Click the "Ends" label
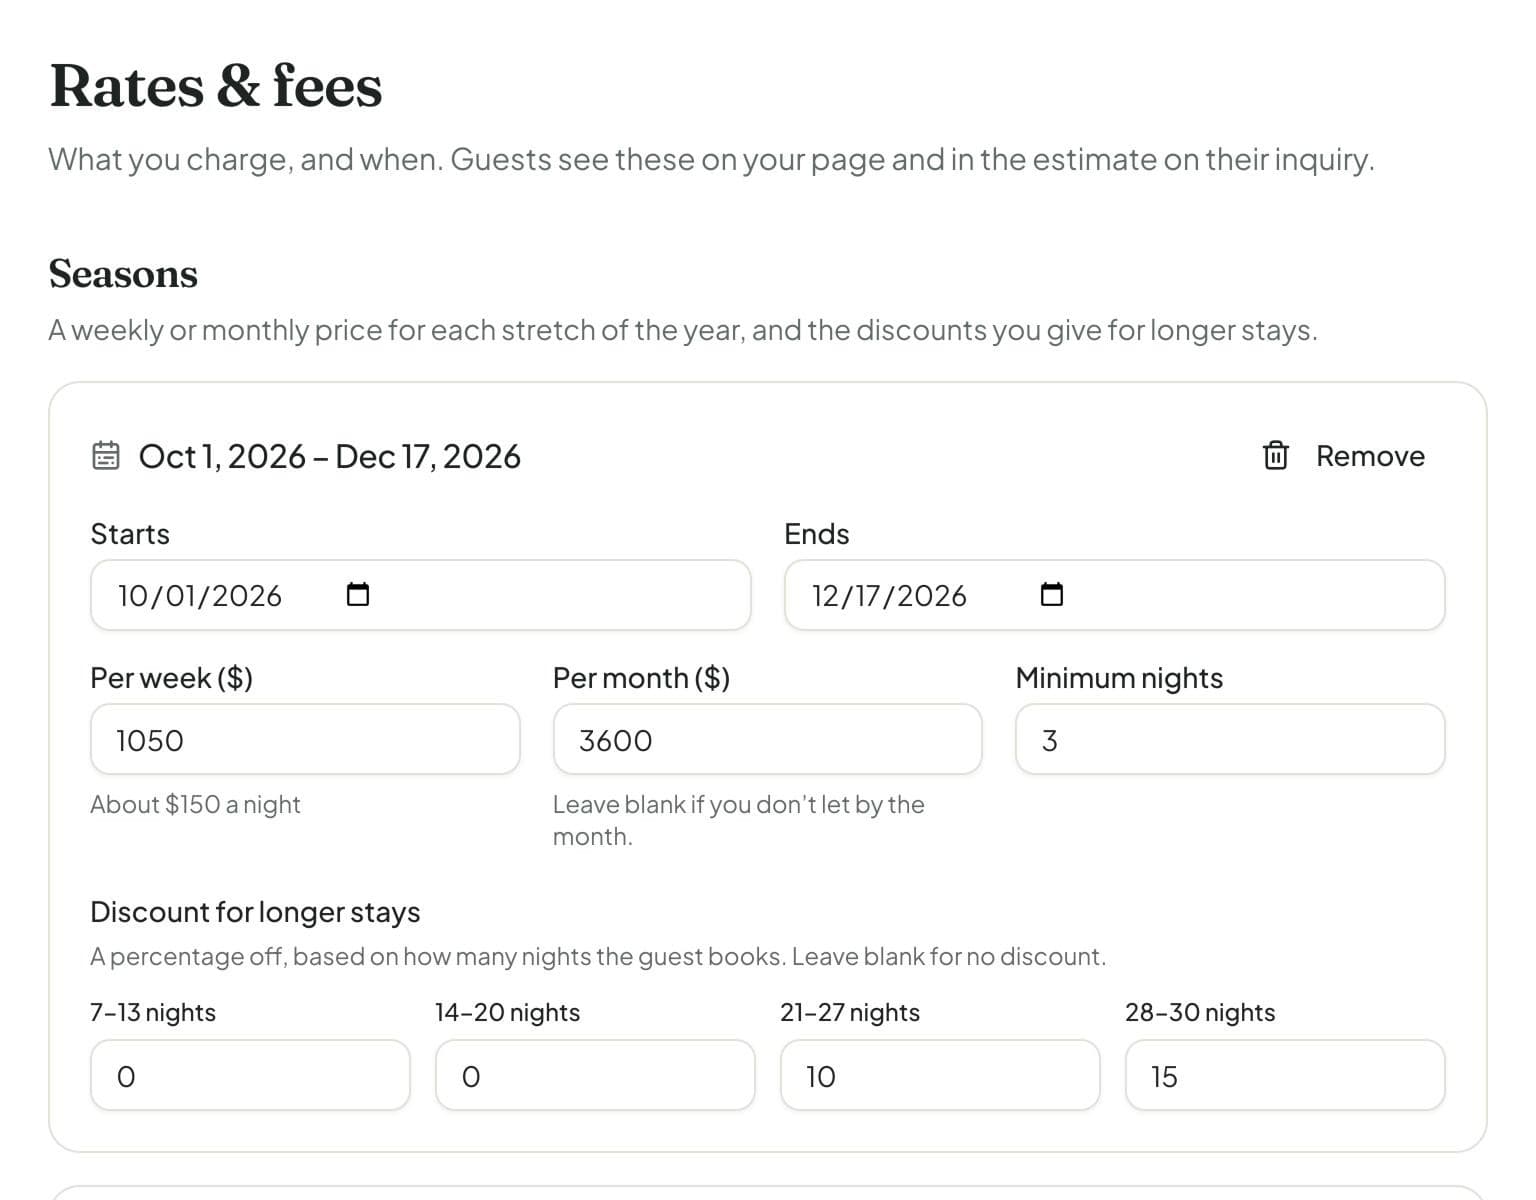 click(816, 534)
